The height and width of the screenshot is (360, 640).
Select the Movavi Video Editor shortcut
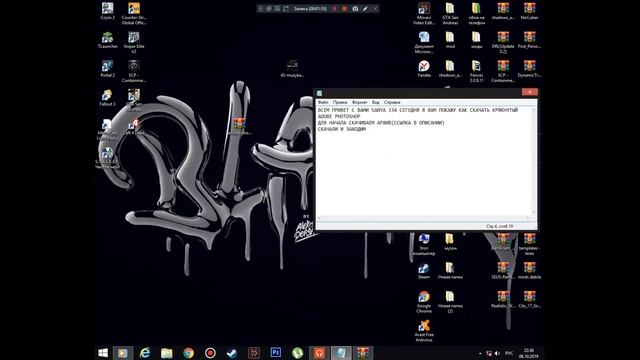pyautogui.click(x=424, y=13)
